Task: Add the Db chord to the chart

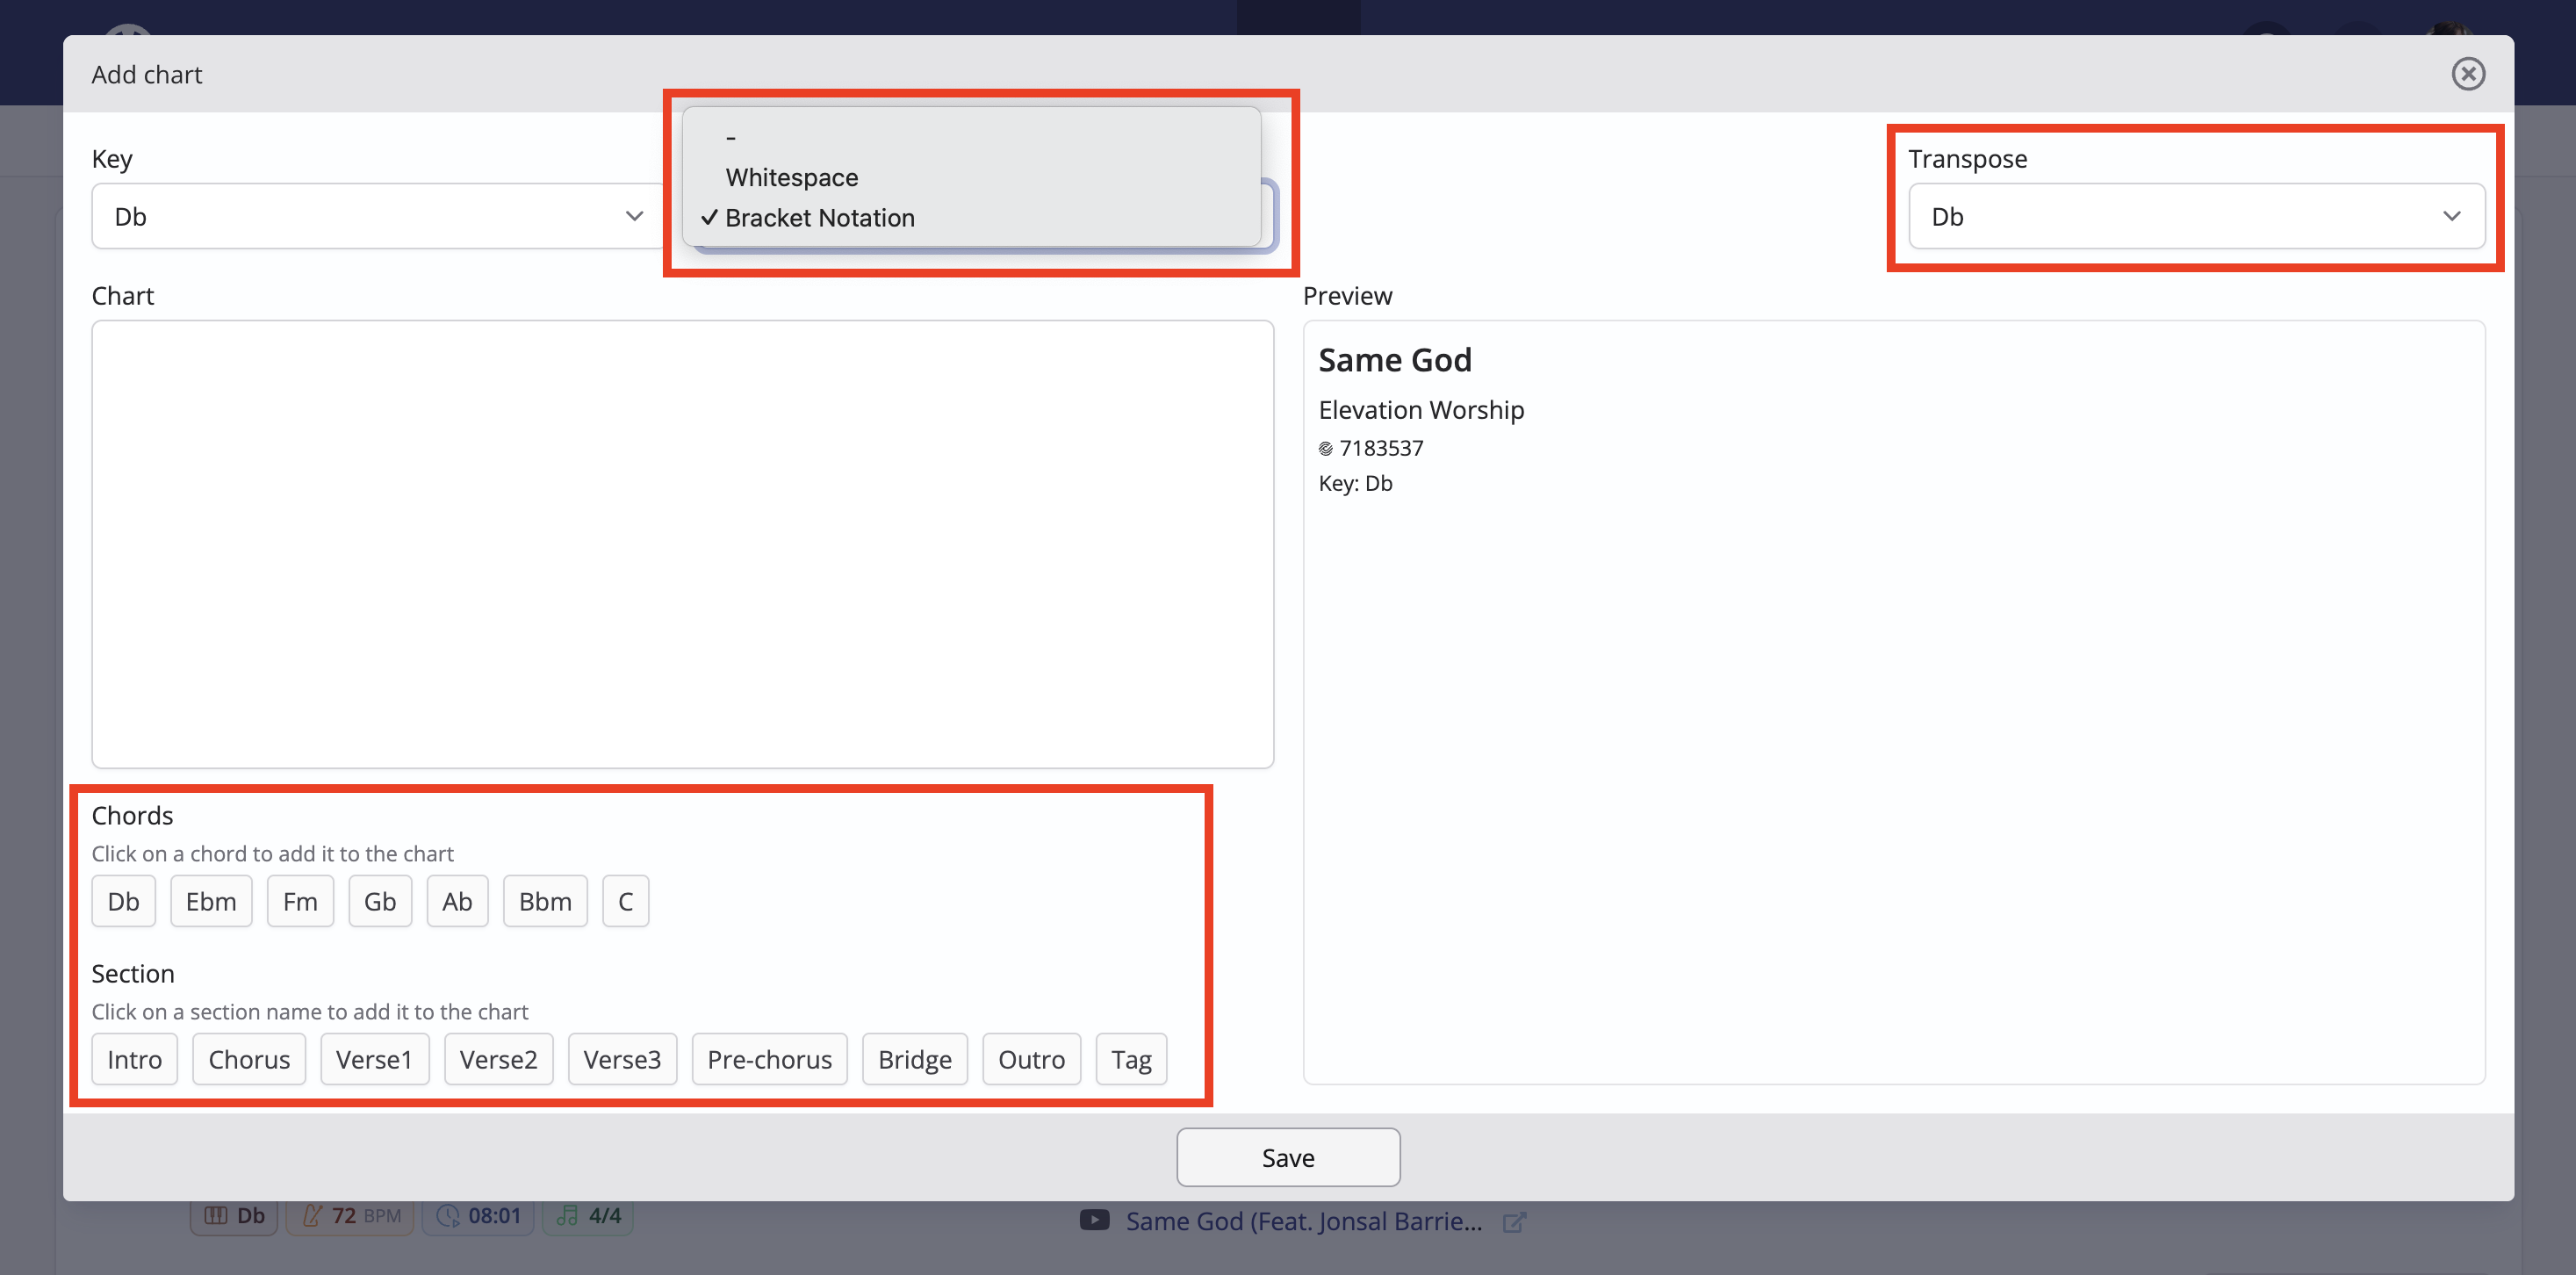Action: click(x=123, y=901)
